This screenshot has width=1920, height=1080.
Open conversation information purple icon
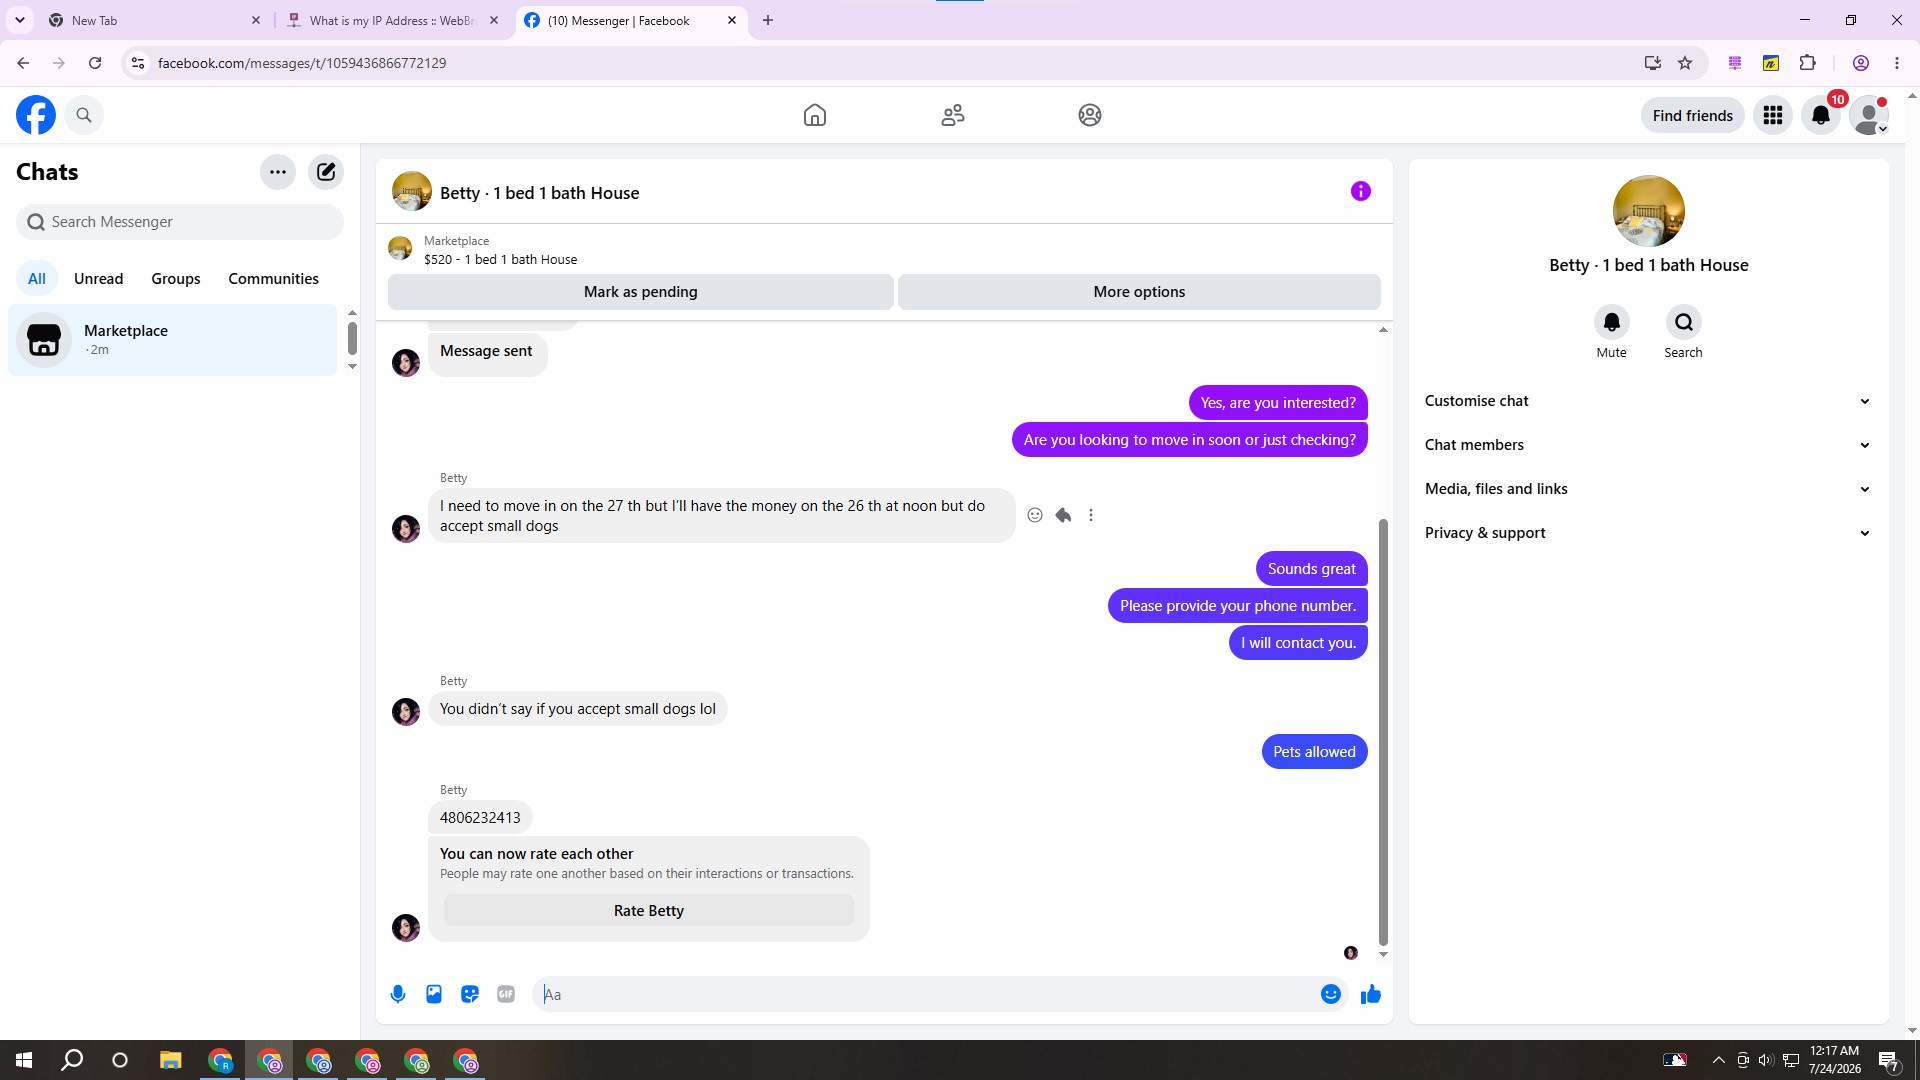[x=1361, y=191]
